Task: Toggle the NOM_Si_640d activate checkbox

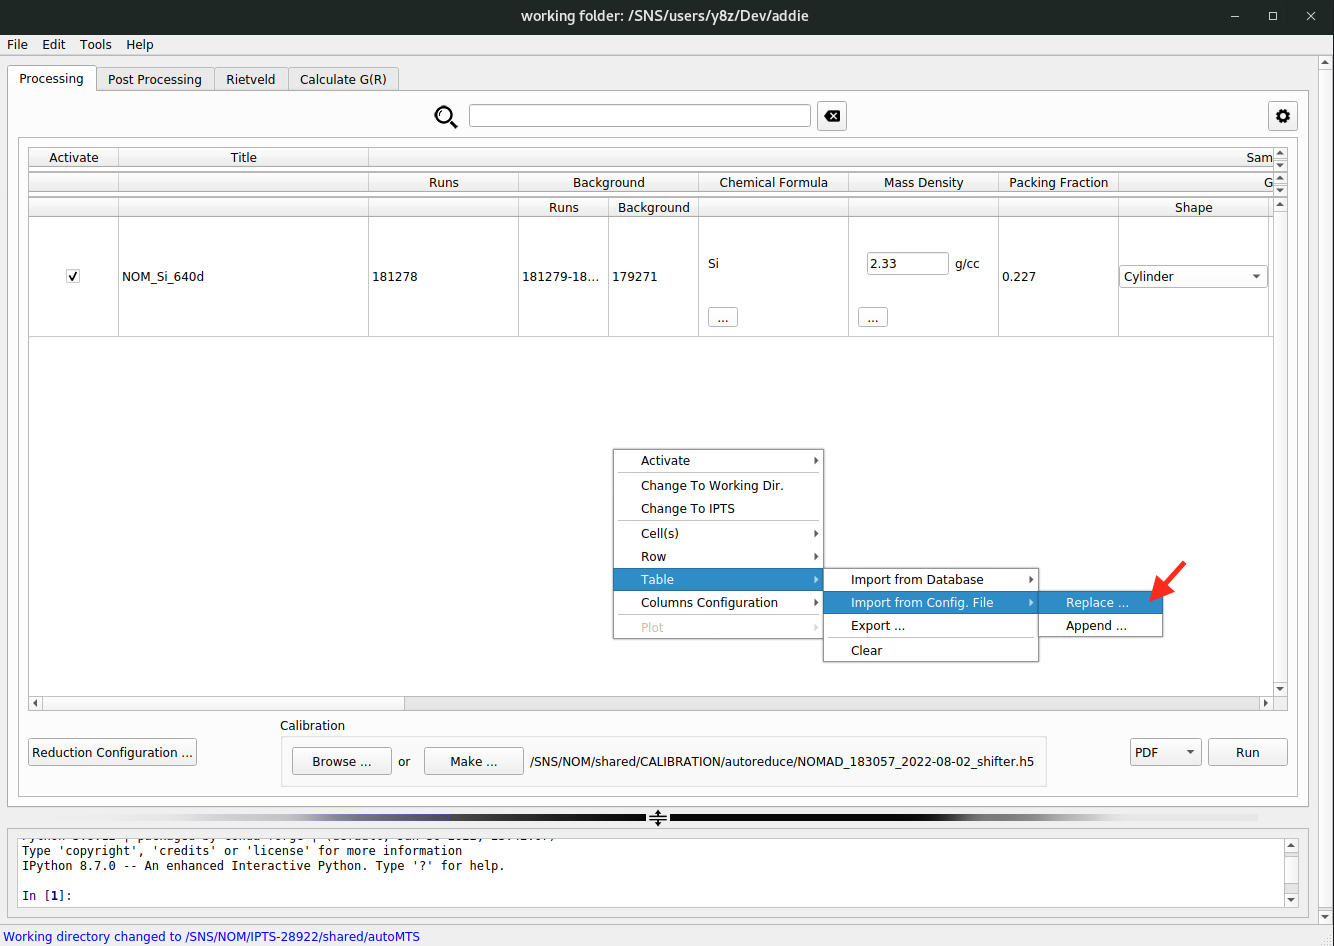Action: tap(73, 276)
